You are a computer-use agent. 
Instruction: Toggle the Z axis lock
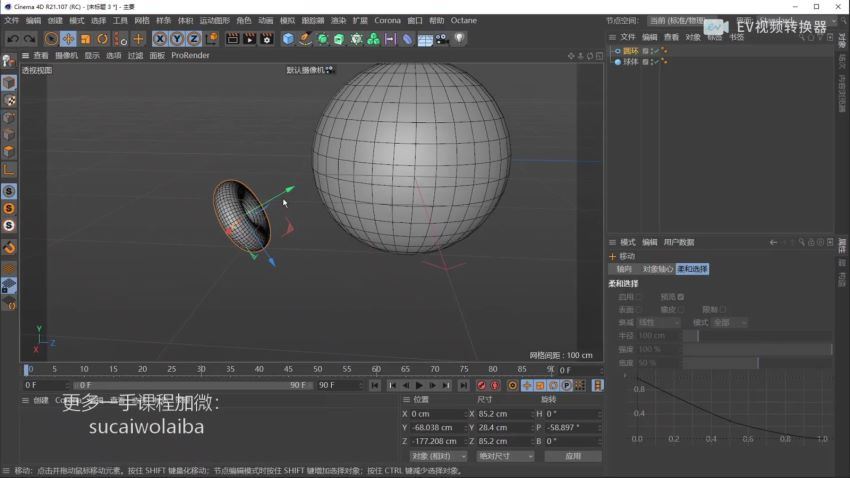click(194, 39)
